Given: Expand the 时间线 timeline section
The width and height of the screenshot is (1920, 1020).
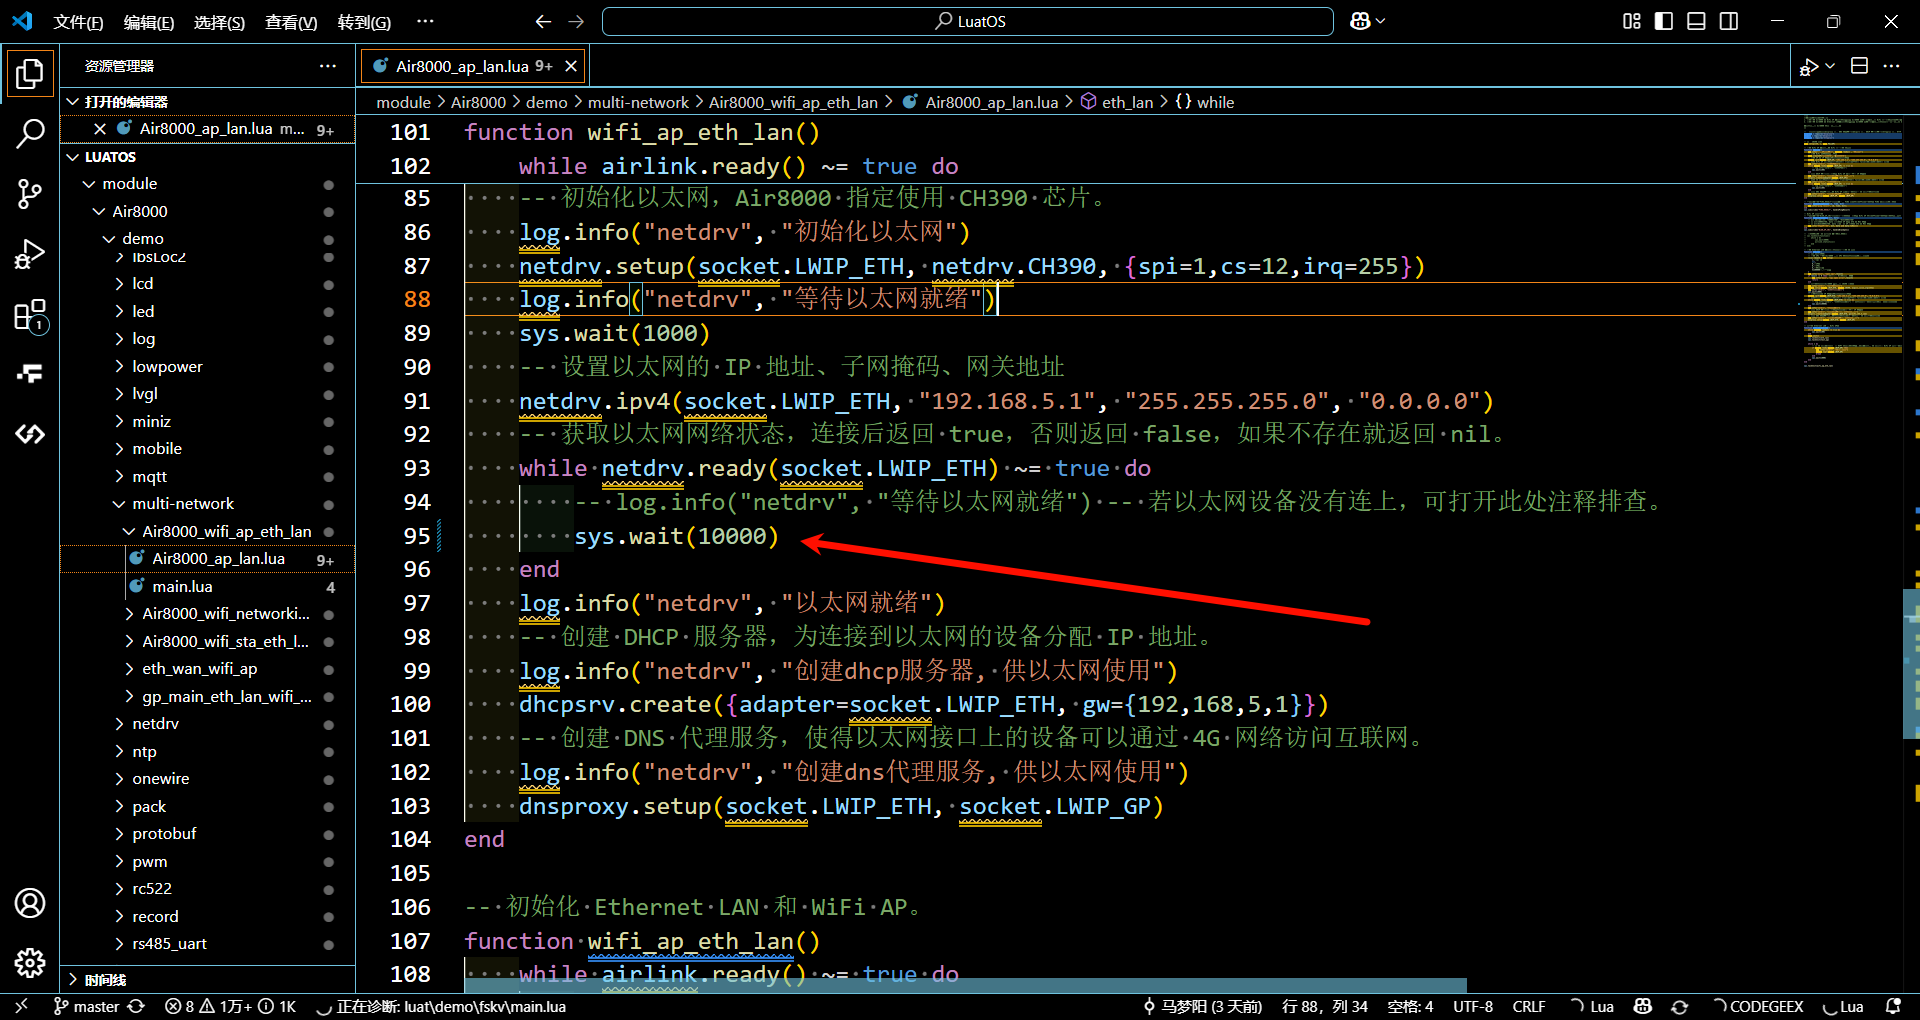Looking at the screenshot, I should point(208,979).
